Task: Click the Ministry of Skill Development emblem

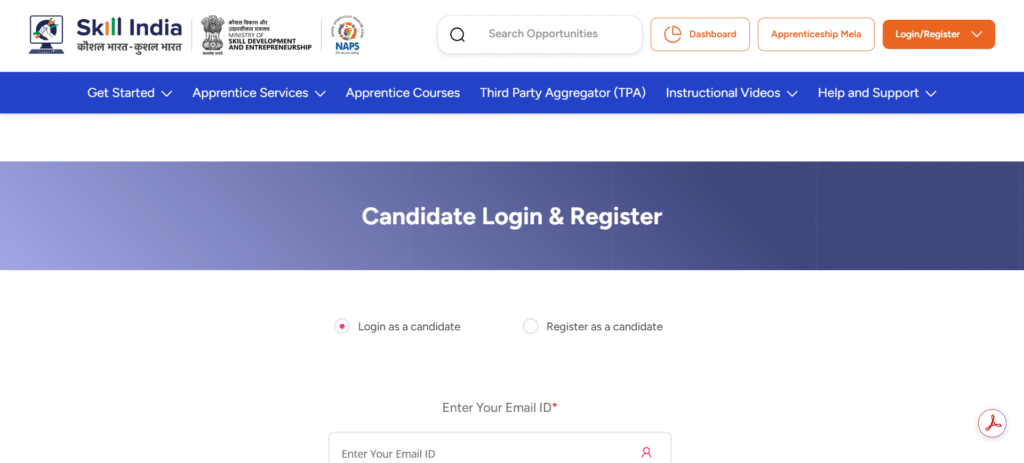Action: pos(211,34)
